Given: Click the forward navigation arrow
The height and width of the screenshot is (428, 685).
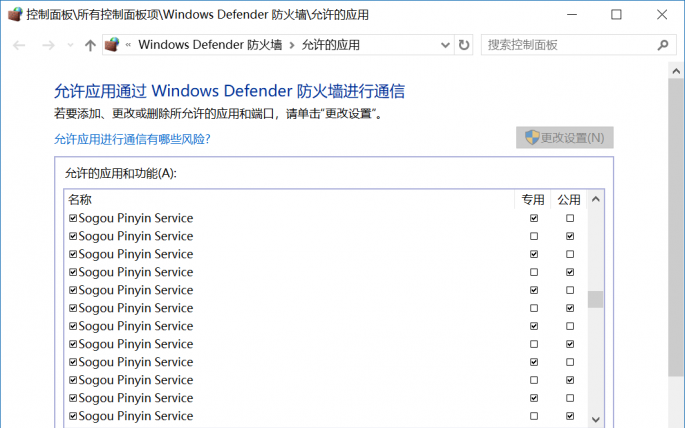Looking at the screenshot, I should tap(46, 45).
